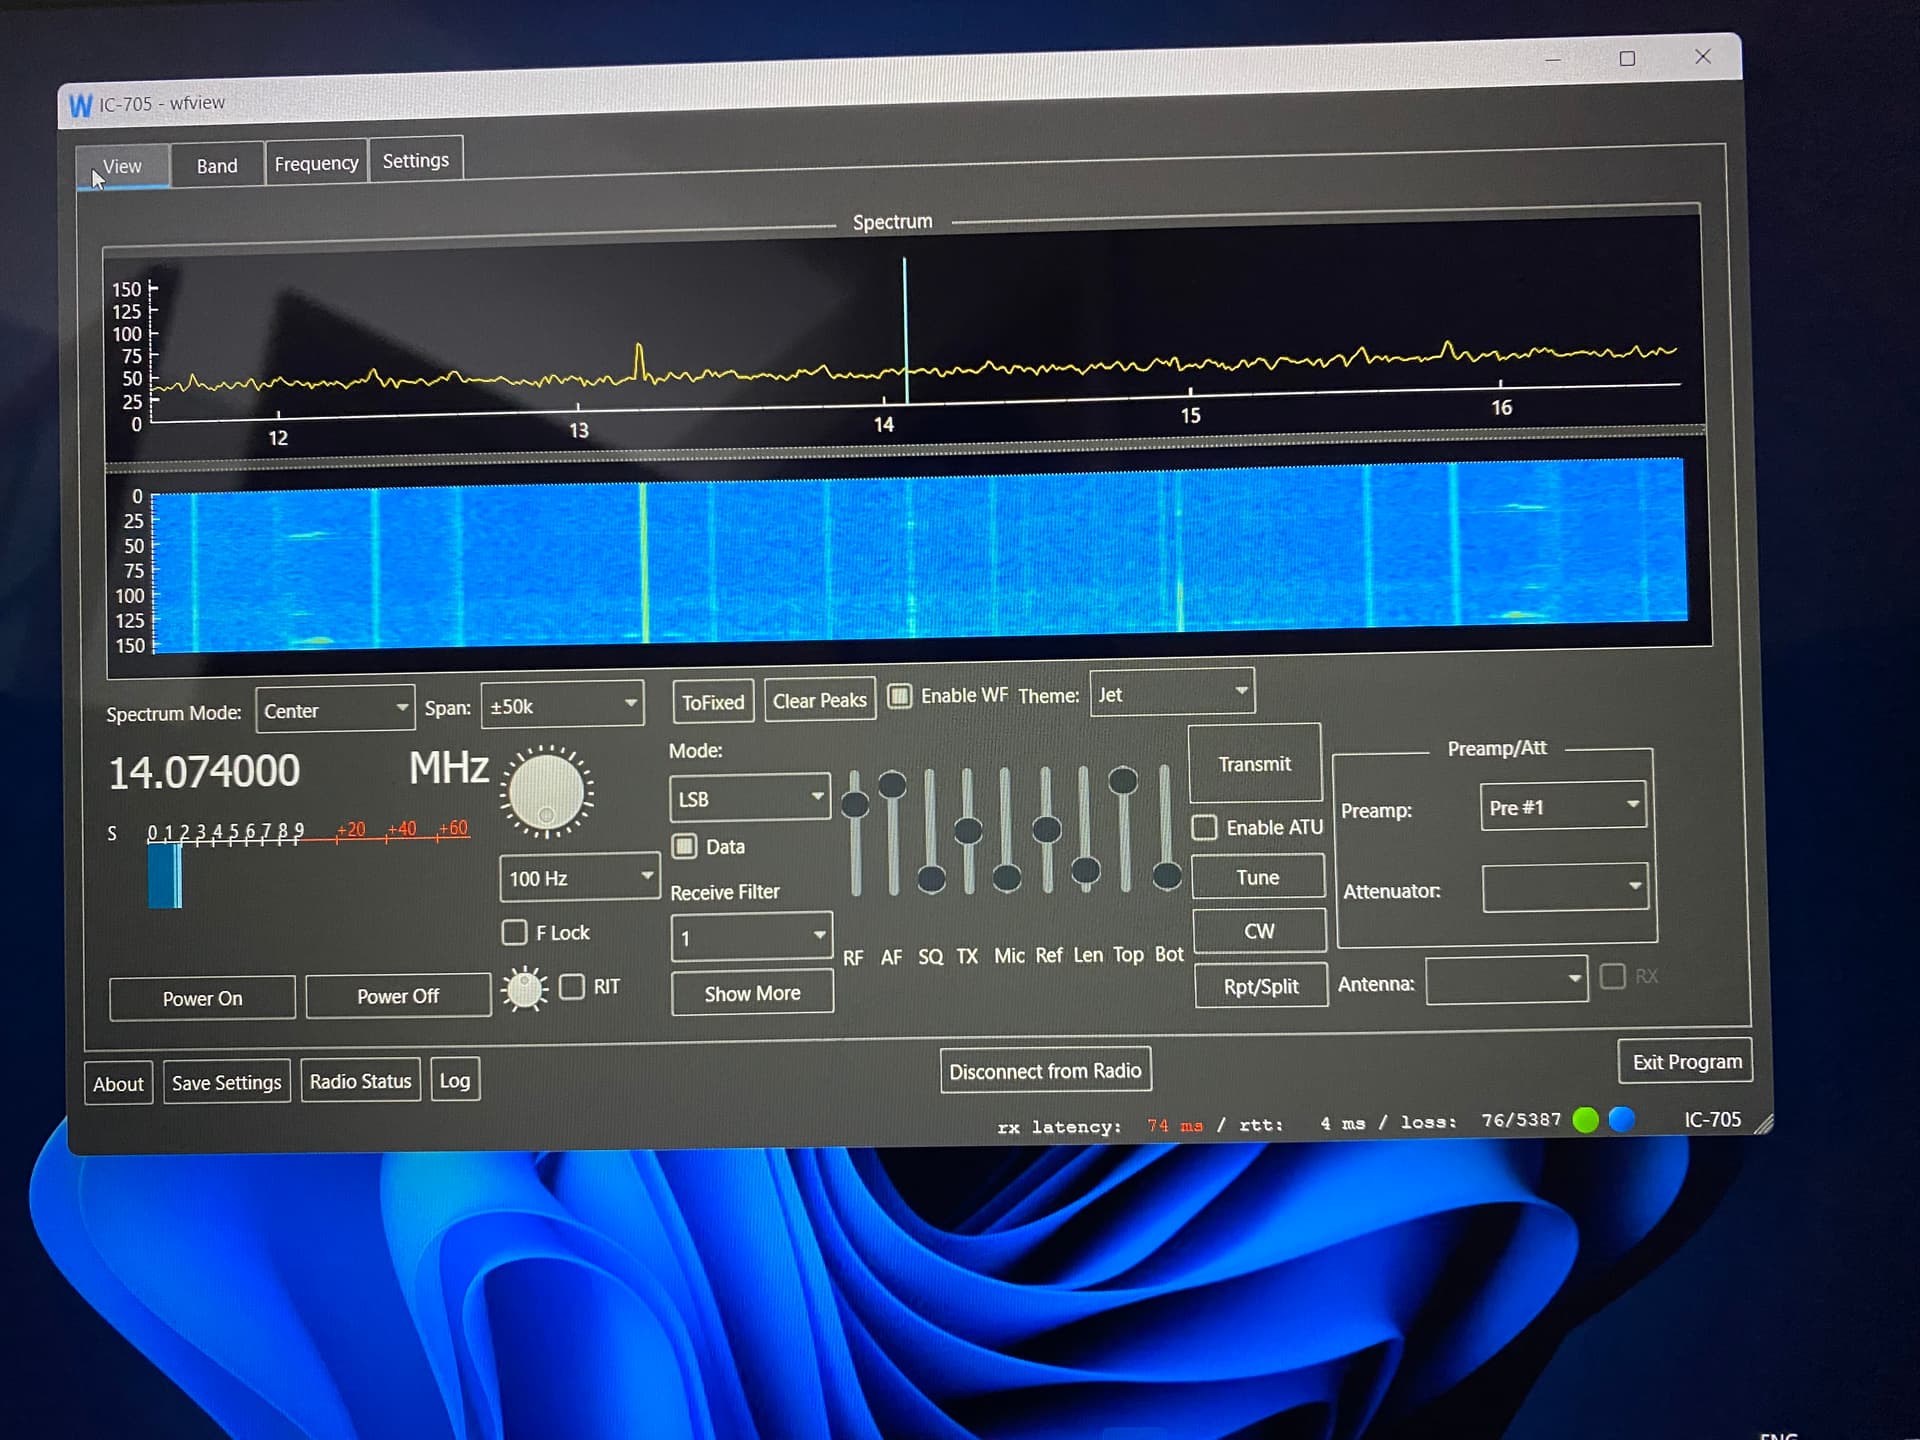Switch to the Settings tab
1920x1440 pixels.
[x=416, y=160]
